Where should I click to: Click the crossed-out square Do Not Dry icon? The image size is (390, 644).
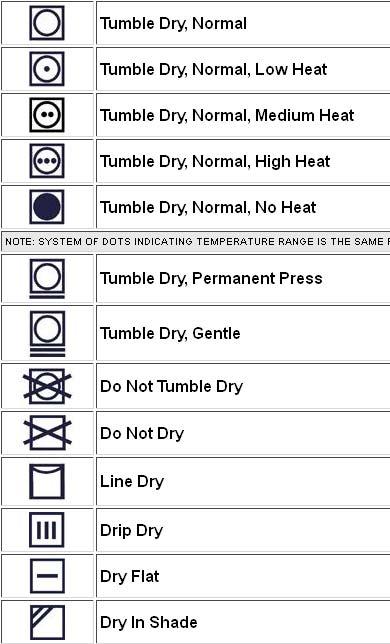click(47, 433)
